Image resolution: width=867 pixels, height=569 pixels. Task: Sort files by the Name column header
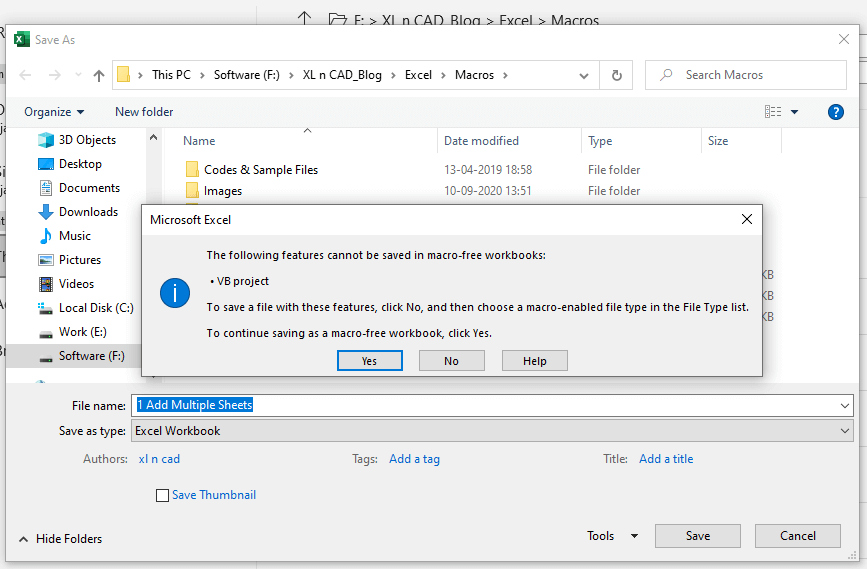point(199,140)
